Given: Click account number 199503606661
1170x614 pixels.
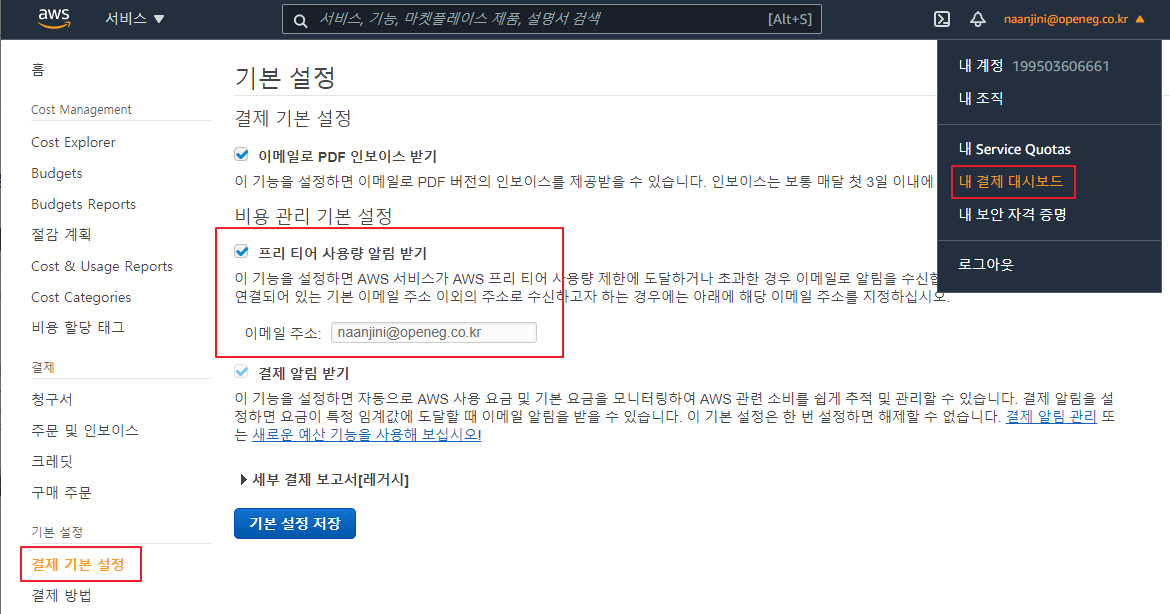Looking at the screenshot, I should coord(1060,66).
